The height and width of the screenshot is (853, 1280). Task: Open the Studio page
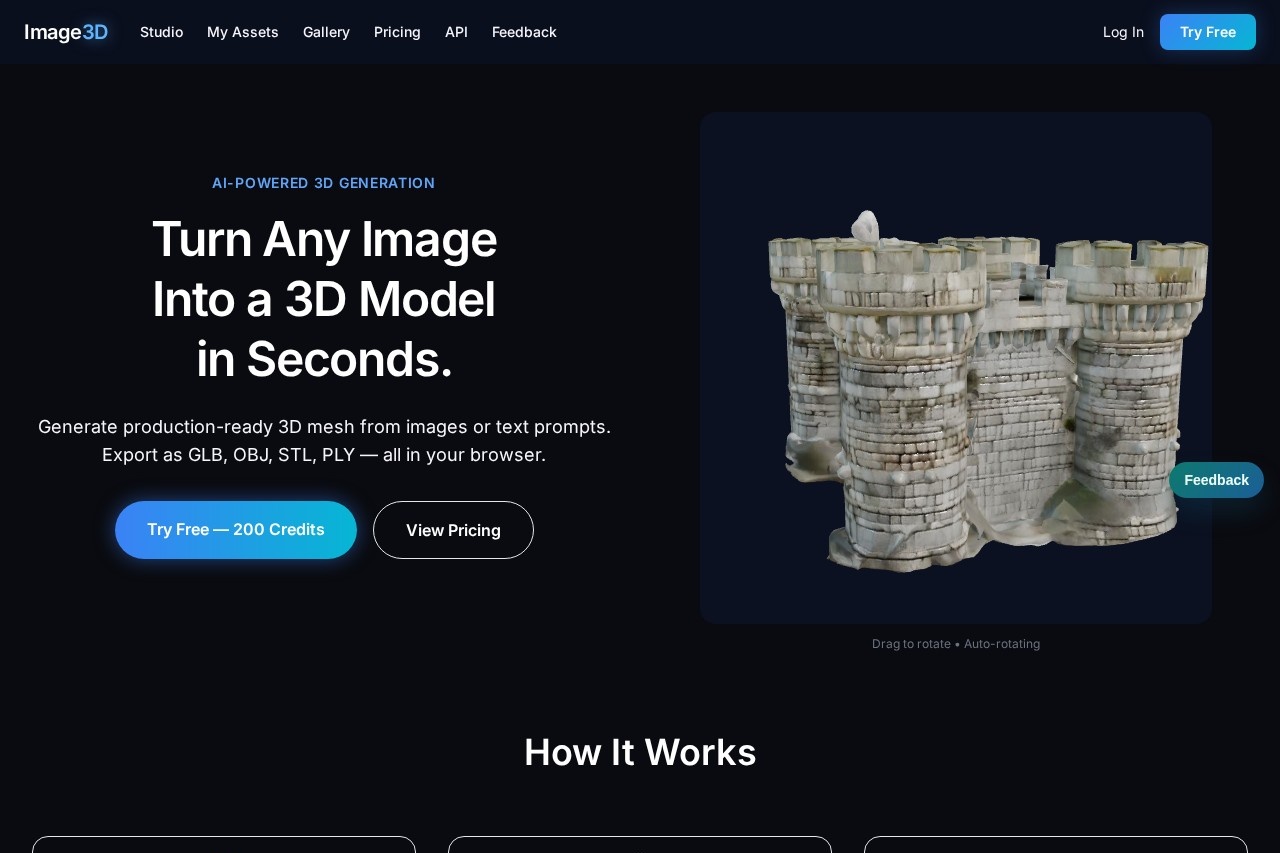161,32
